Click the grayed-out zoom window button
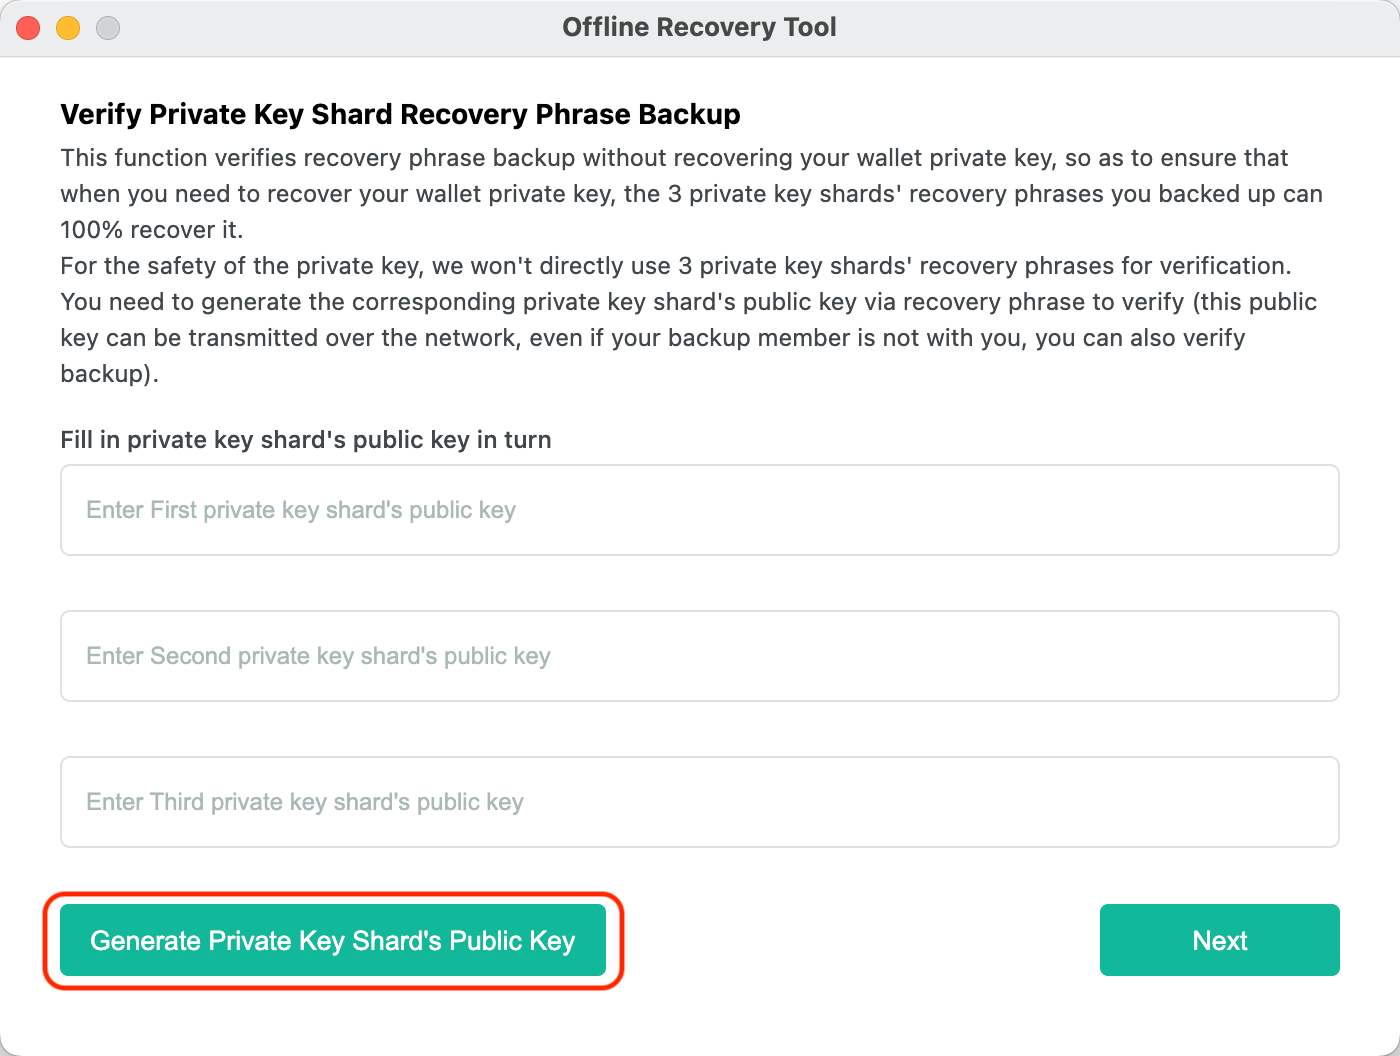This screenshot has height=1056, width=1400. pos(108,28)
